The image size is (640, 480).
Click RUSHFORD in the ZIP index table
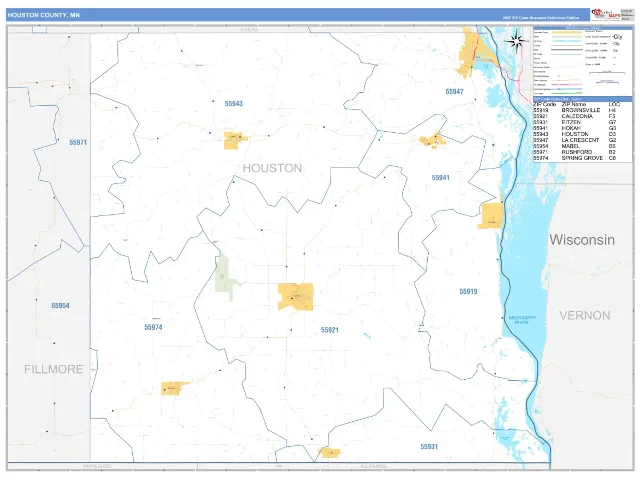coord(576,152)
